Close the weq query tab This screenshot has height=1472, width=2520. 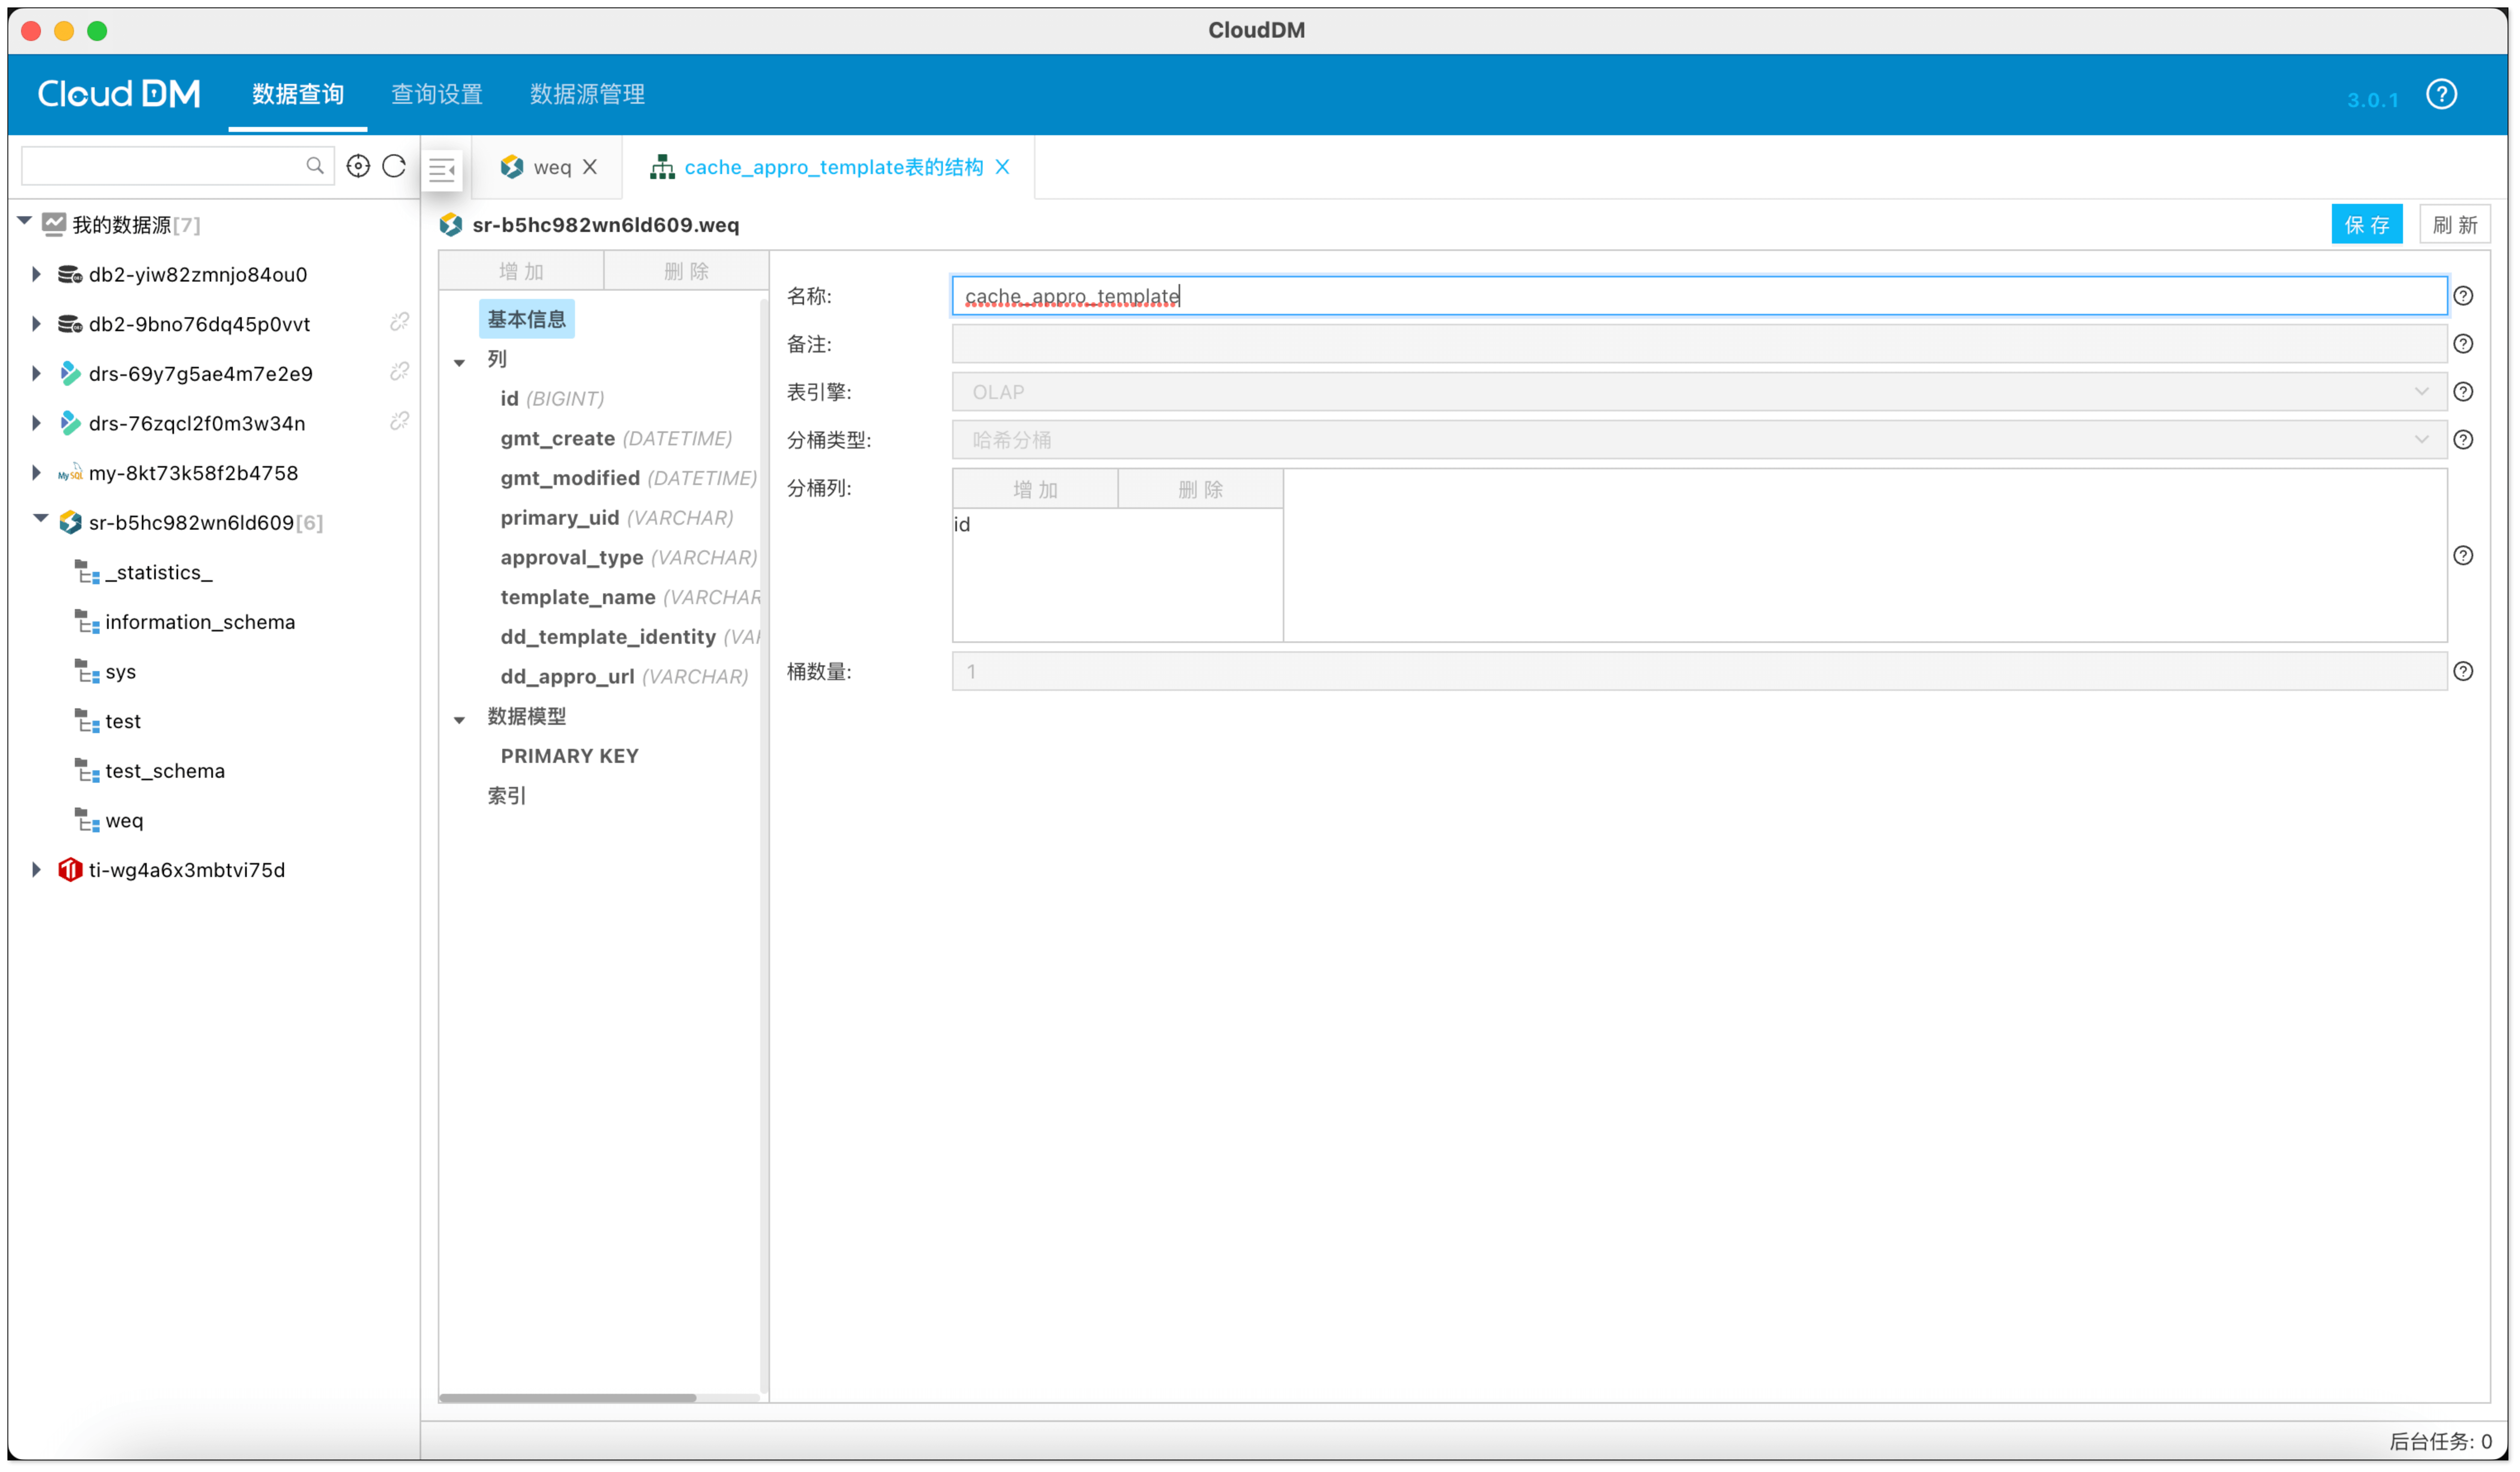click(590, 167)
